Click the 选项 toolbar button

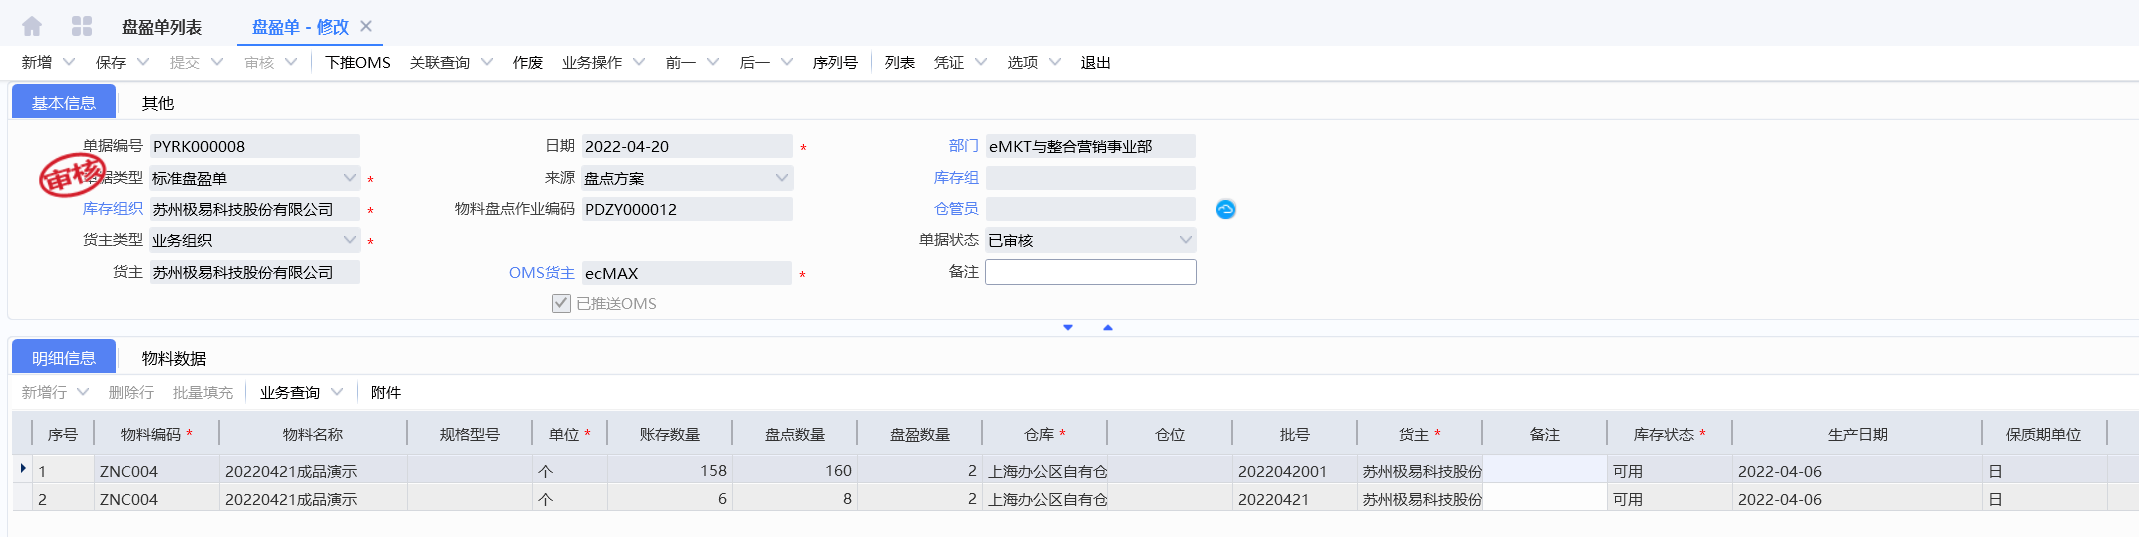pos(1023,62)
